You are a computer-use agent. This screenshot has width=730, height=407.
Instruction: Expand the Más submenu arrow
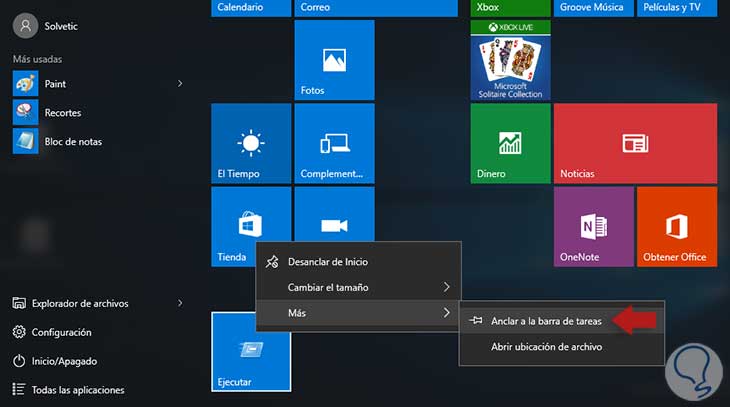[x=446, y=313]
